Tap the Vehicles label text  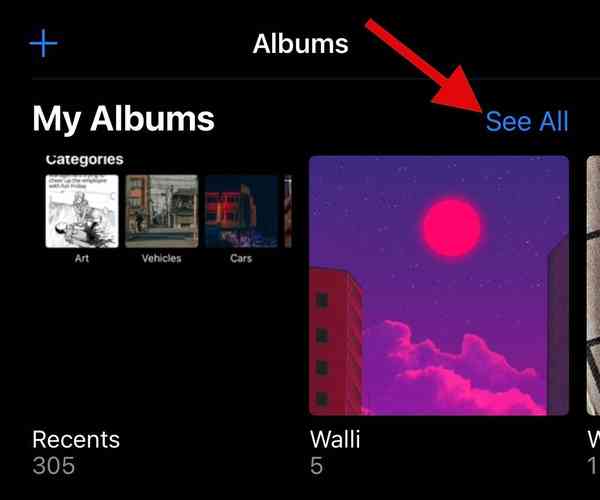(x=161, y=259)
